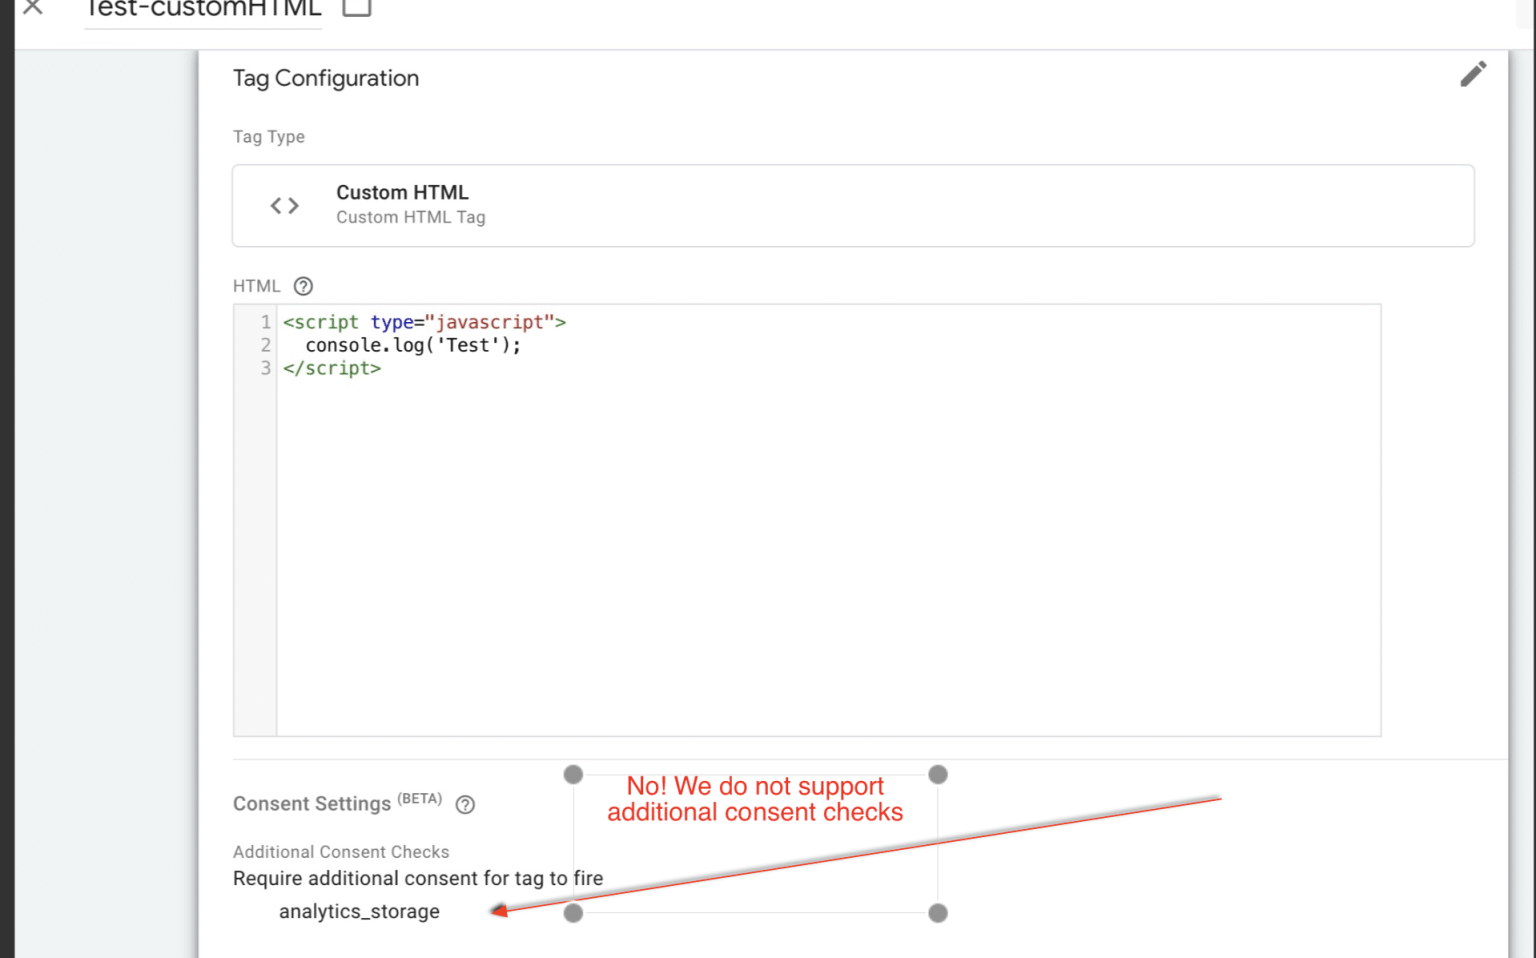The image size is (1536, 958).
Task: Click line number 2 in the code editor
Action: click(265, 345)
